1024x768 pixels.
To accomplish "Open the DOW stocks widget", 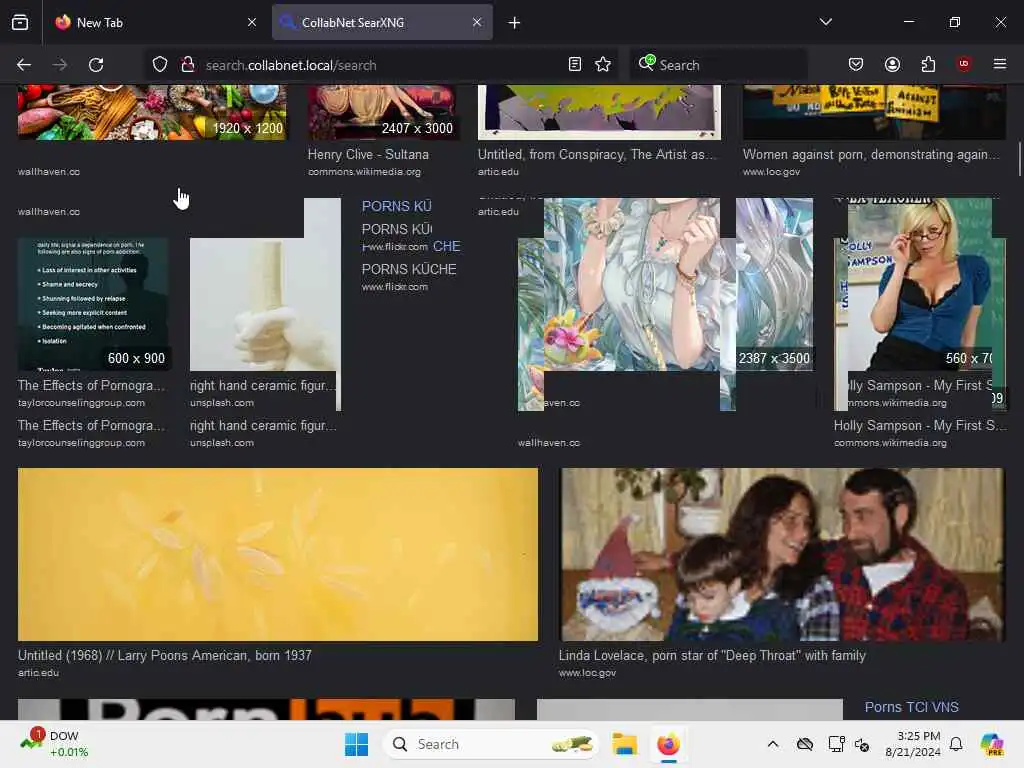I will (x=54, y=744).
